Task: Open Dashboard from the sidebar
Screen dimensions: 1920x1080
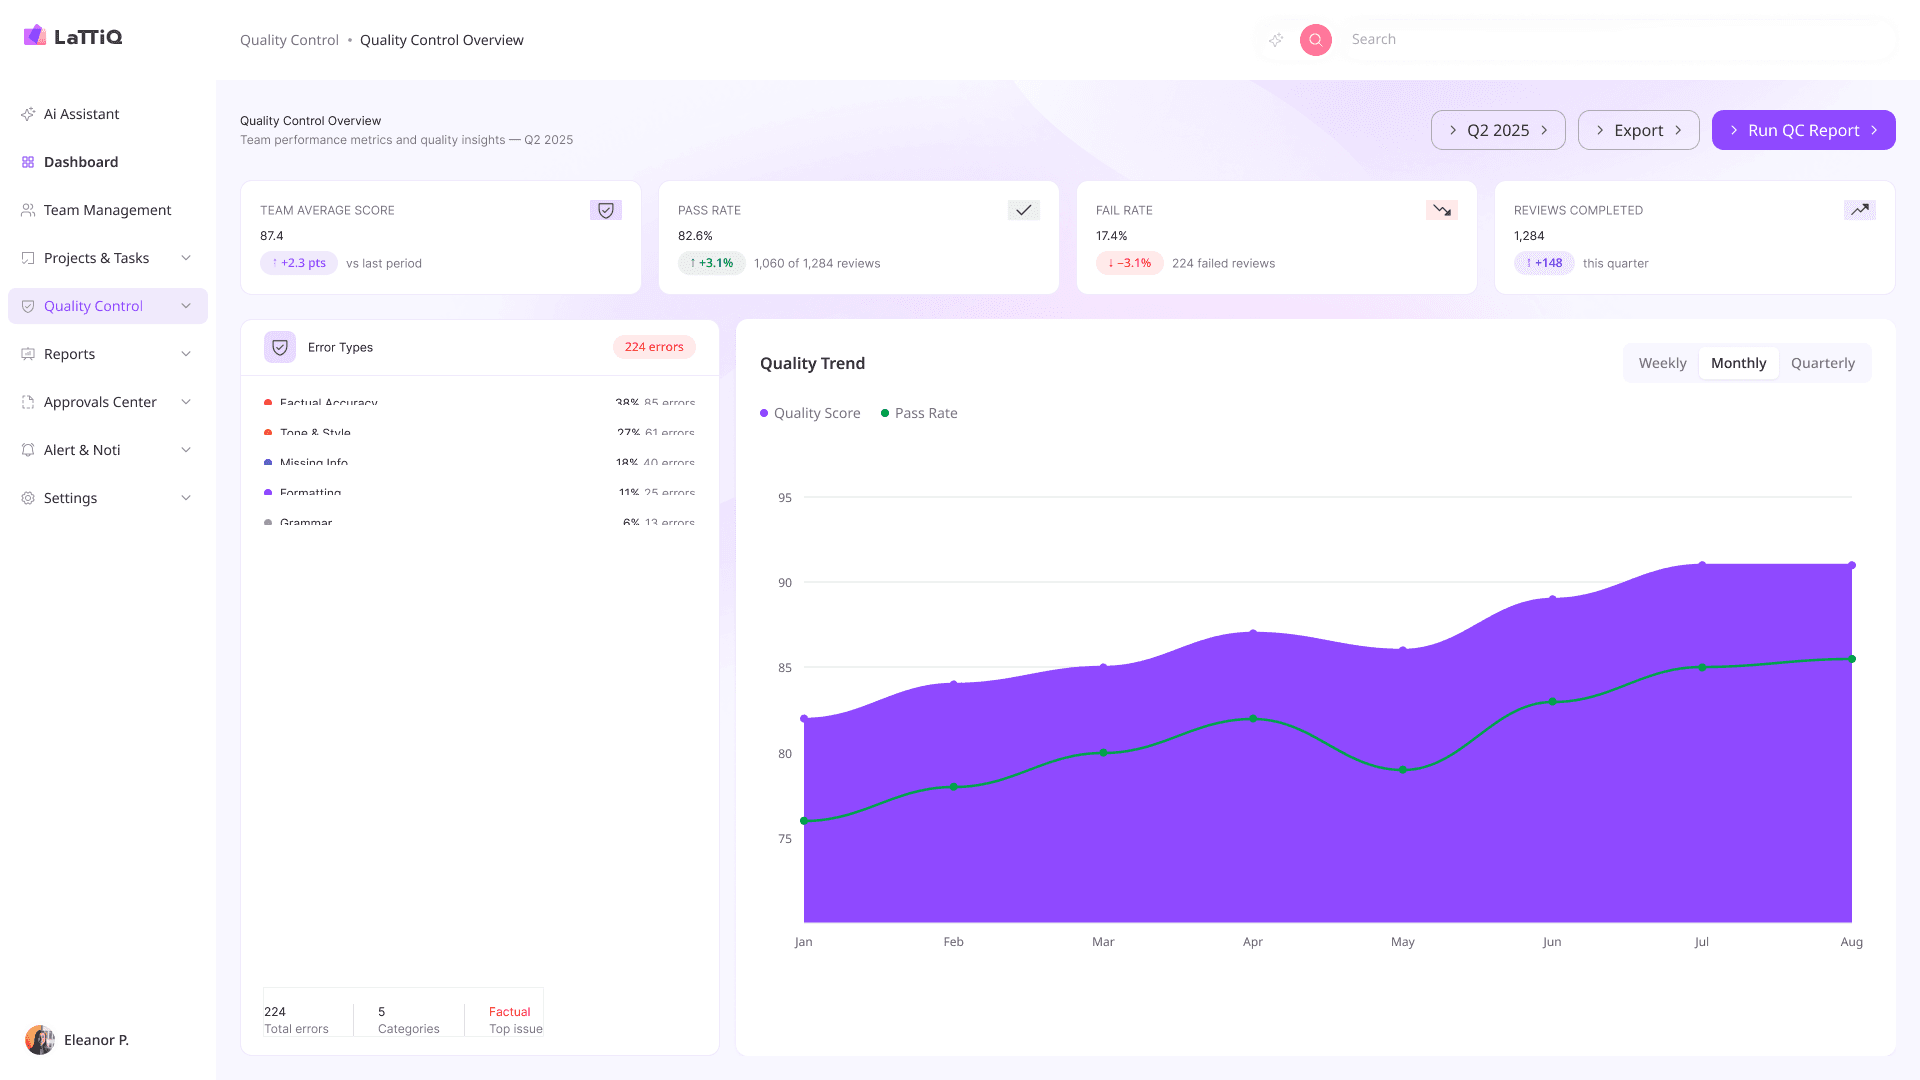Action: pyautogui.click(x=108, y=162)
